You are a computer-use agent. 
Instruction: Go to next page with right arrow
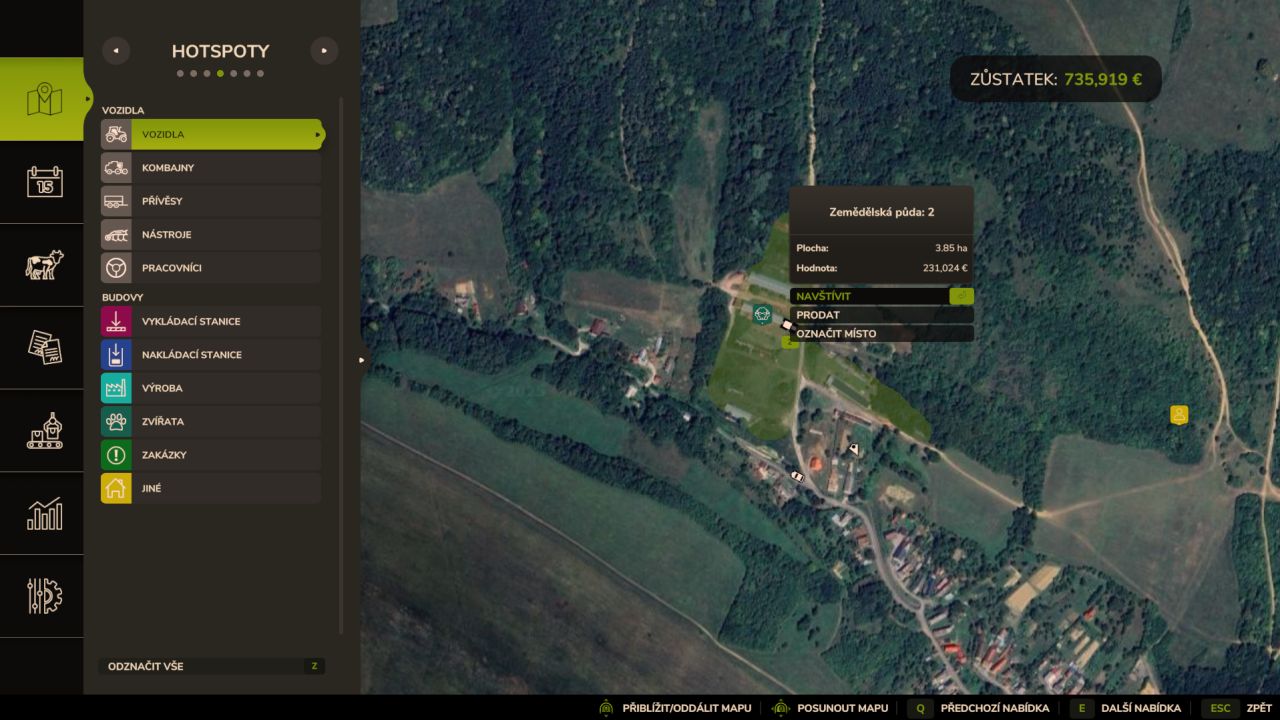click(x=324, y=51)
